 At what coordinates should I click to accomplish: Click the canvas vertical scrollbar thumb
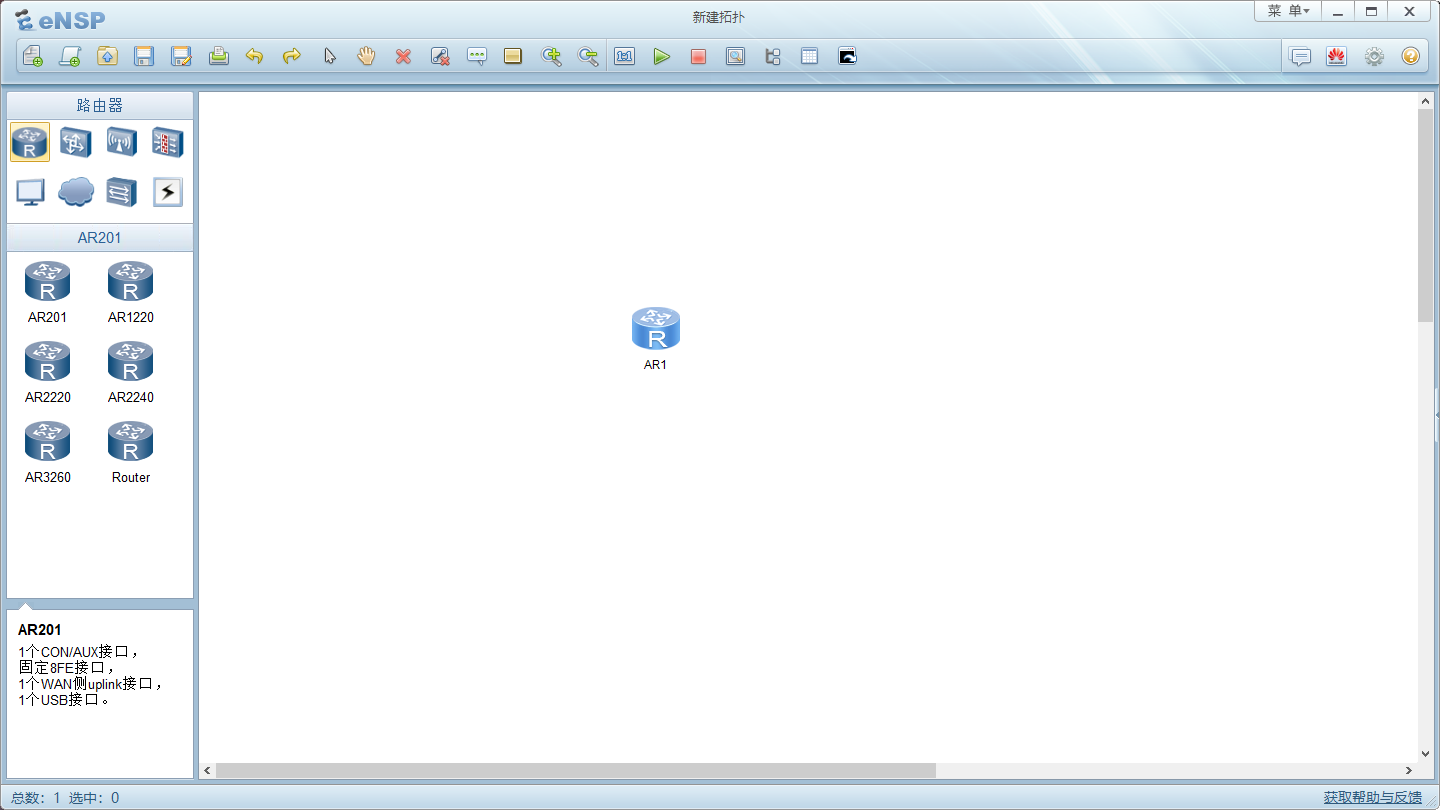[x=1426, y=215]
